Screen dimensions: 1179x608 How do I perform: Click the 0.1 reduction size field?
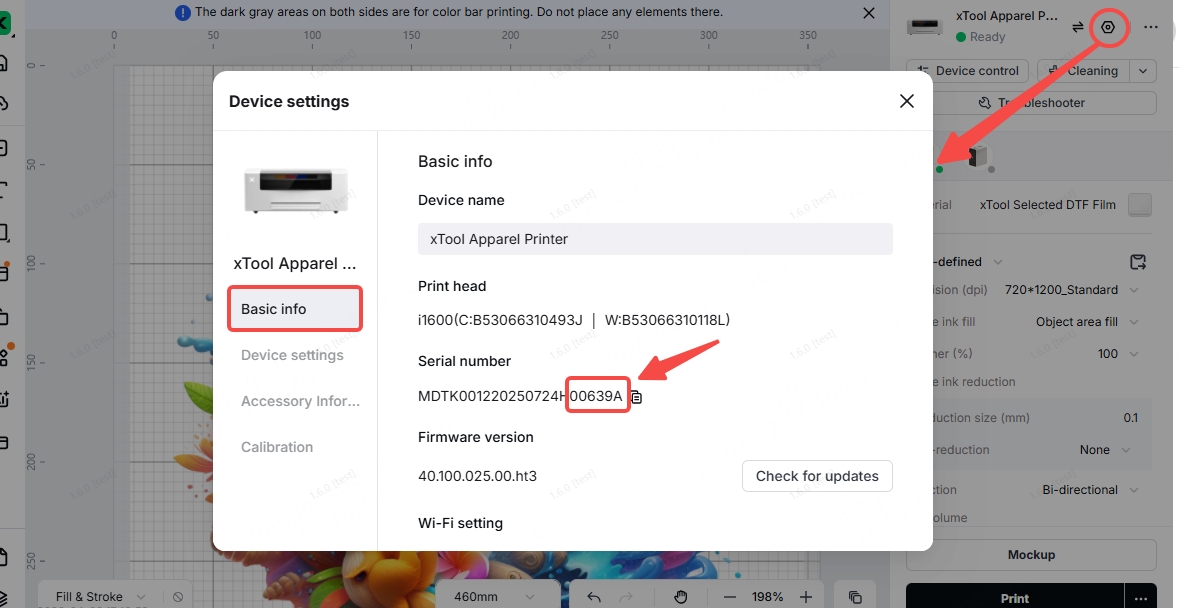(x=1130, y=418)
